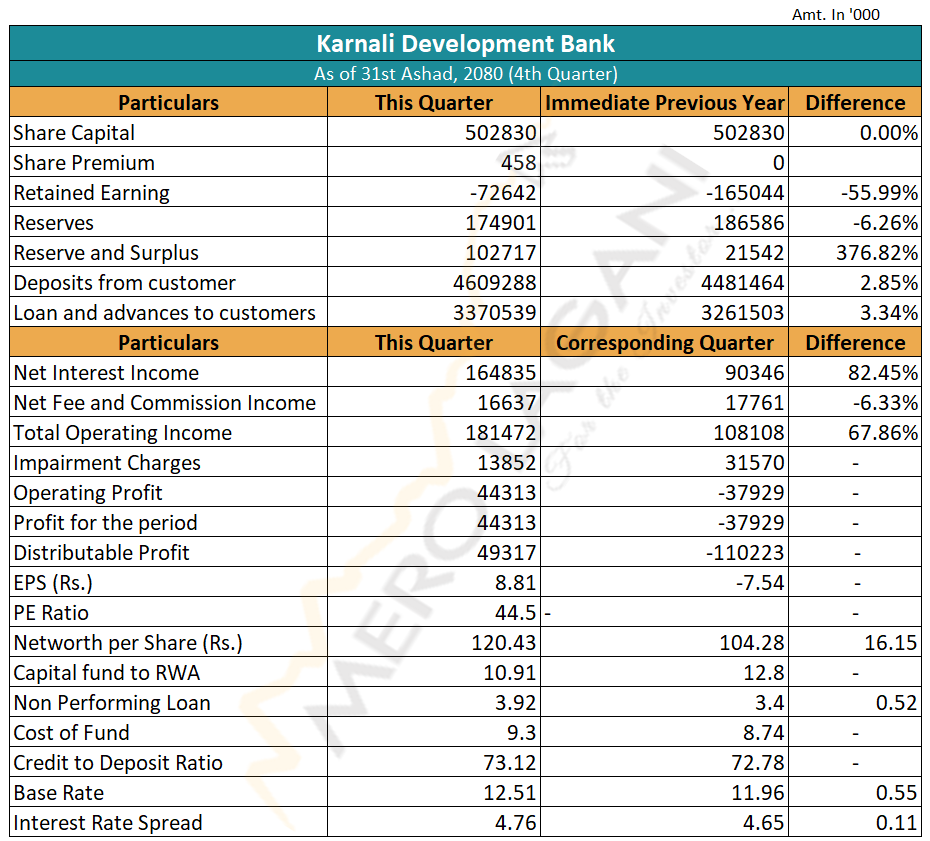This screenshot has height=841, width=930.
Task: Click PE Ratio value "44.5"
Action: click(x=516, y=613)
